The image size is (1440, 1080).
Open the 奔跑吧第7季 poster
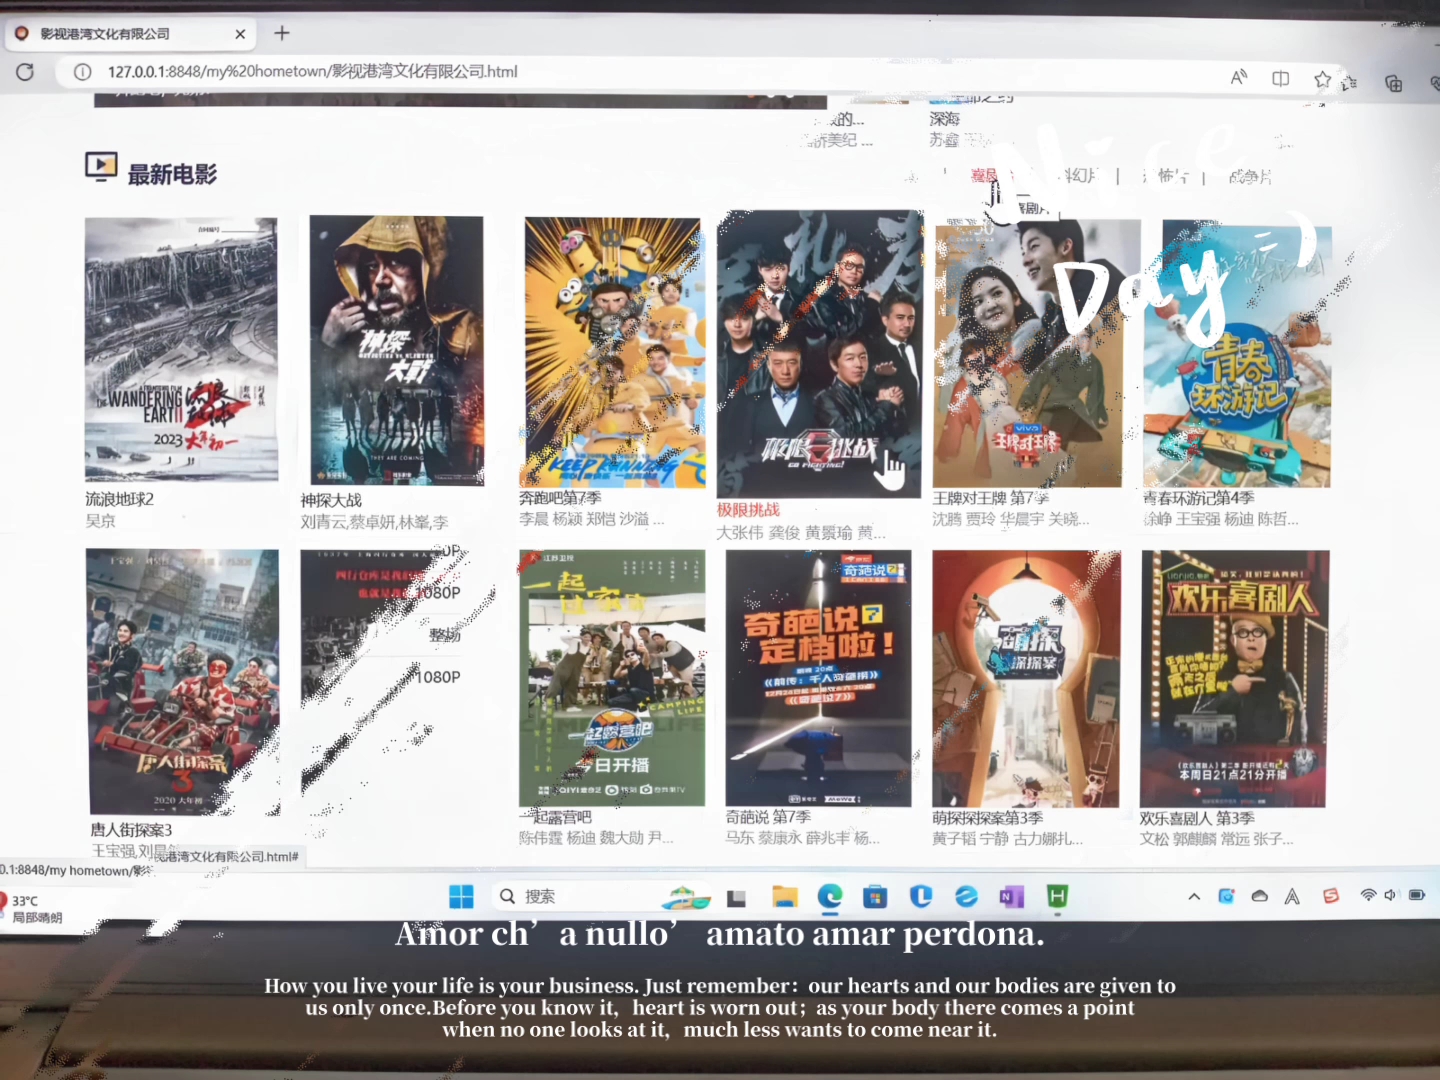[x=612, y=353]
